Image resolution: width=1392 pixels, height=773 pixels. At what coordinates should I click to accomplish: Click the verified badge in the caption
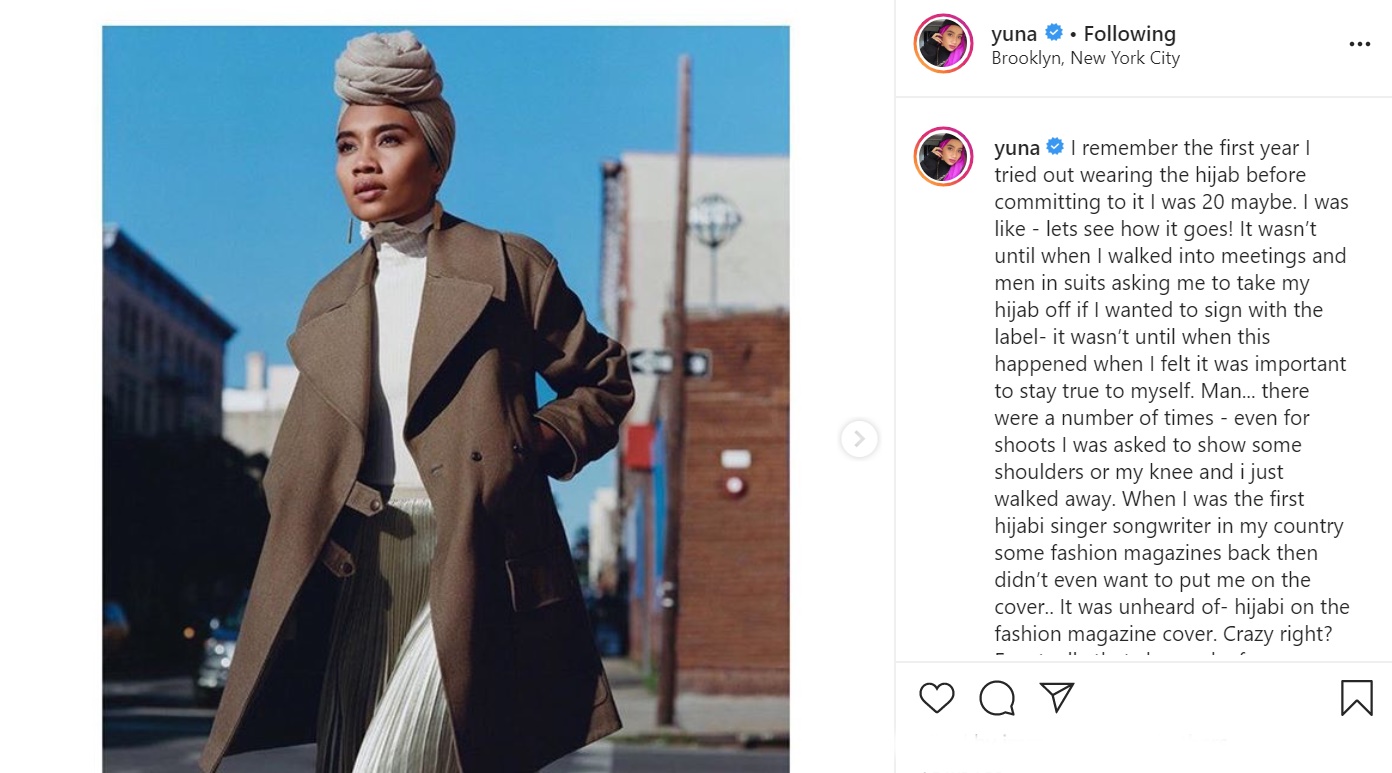[x=1055, y=147]
